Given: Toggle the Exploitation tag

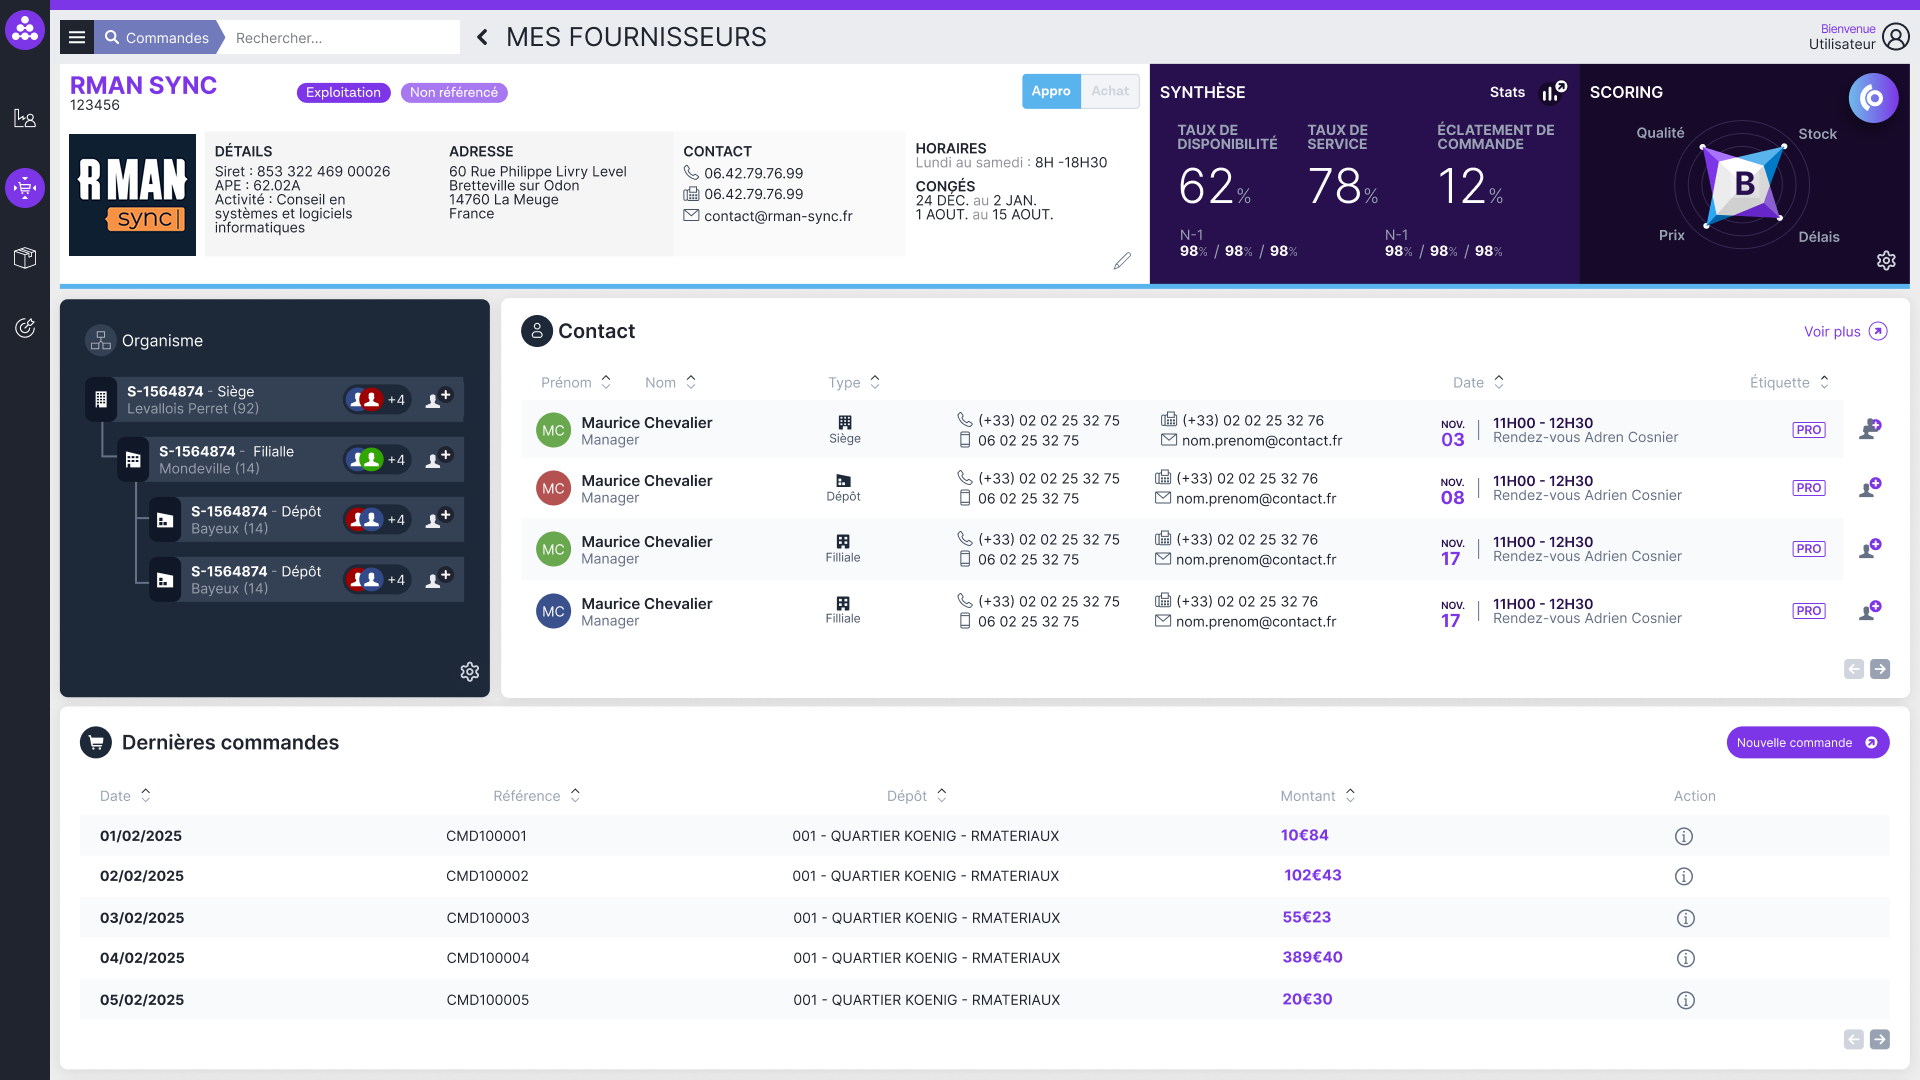Looking at the screenshot, I should (x=343, y=93).
